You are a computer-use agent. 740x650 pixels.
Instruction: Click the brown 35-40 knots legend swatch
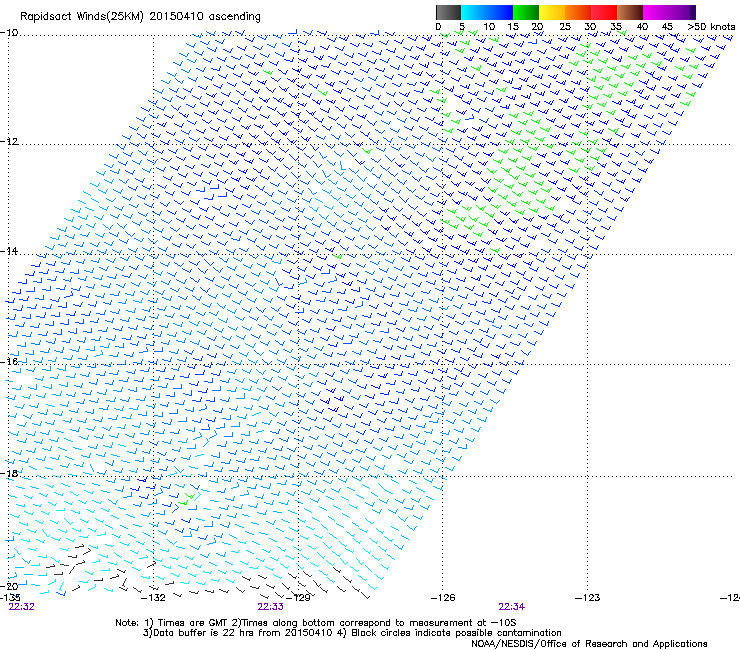pos(630,12)
